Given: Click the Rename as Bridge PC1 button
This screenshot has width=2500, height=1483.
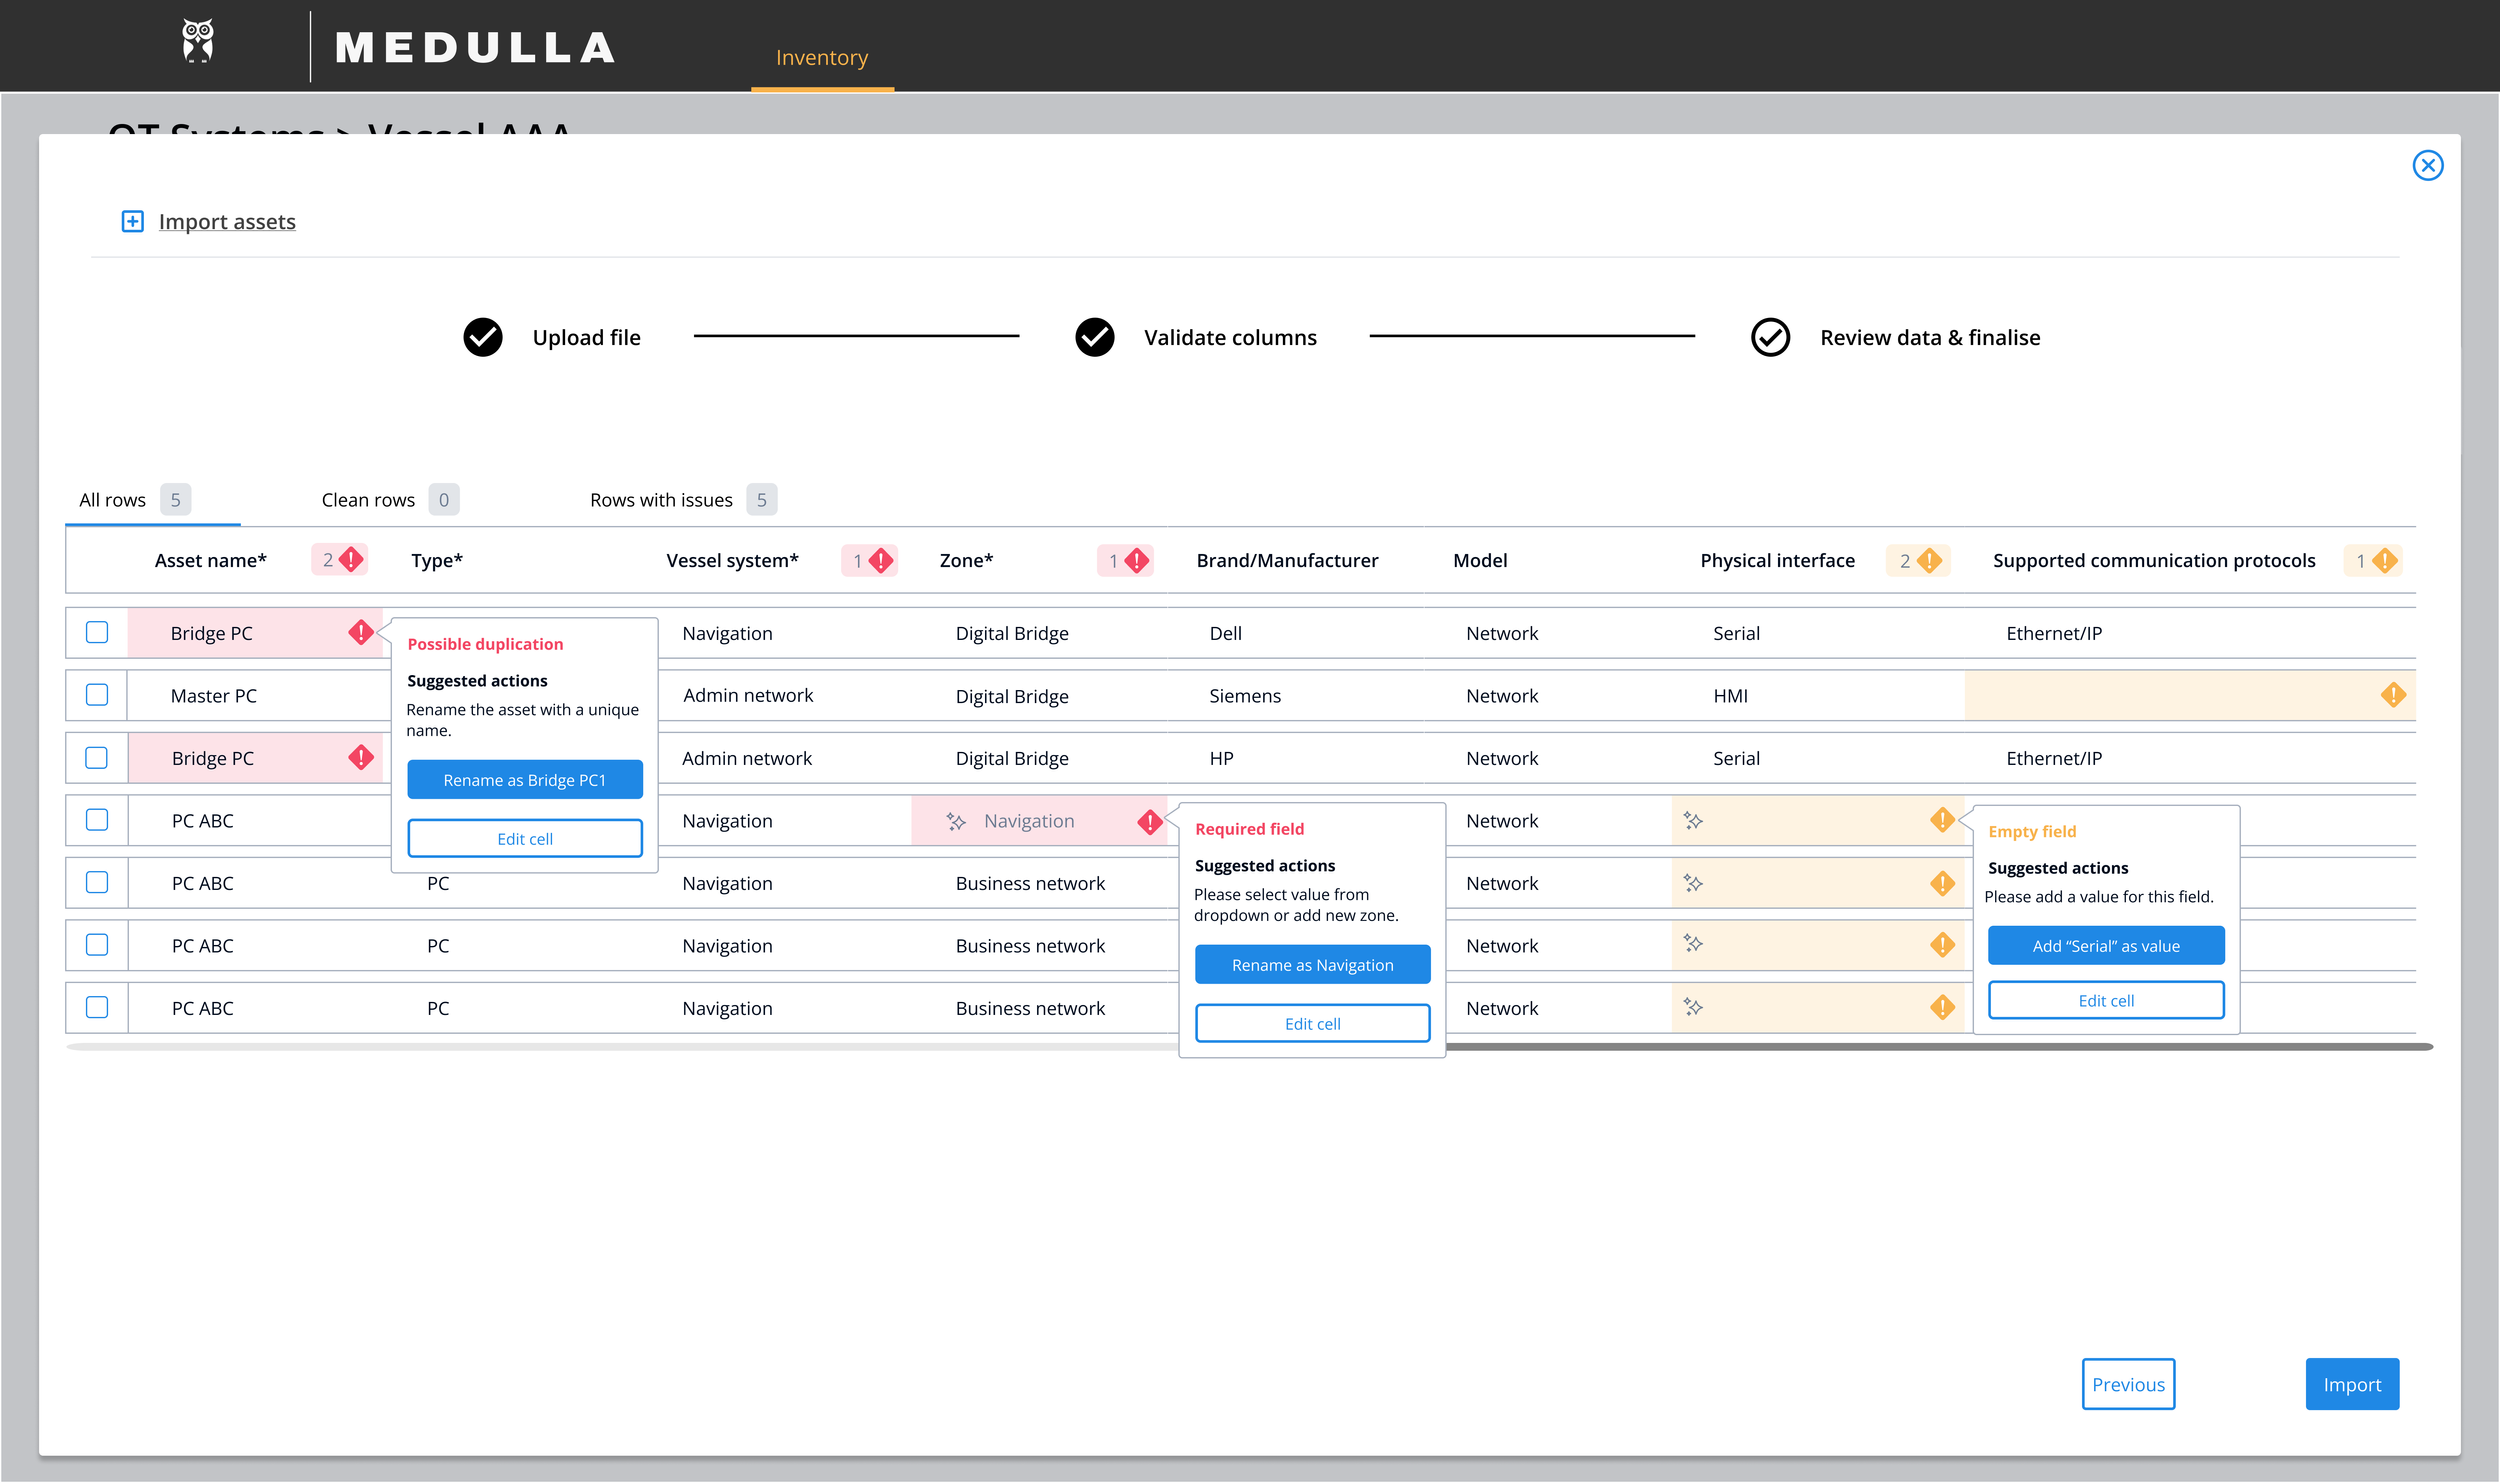Looking at the screenshot, I should pyautogui.click(x=524, y=780).
